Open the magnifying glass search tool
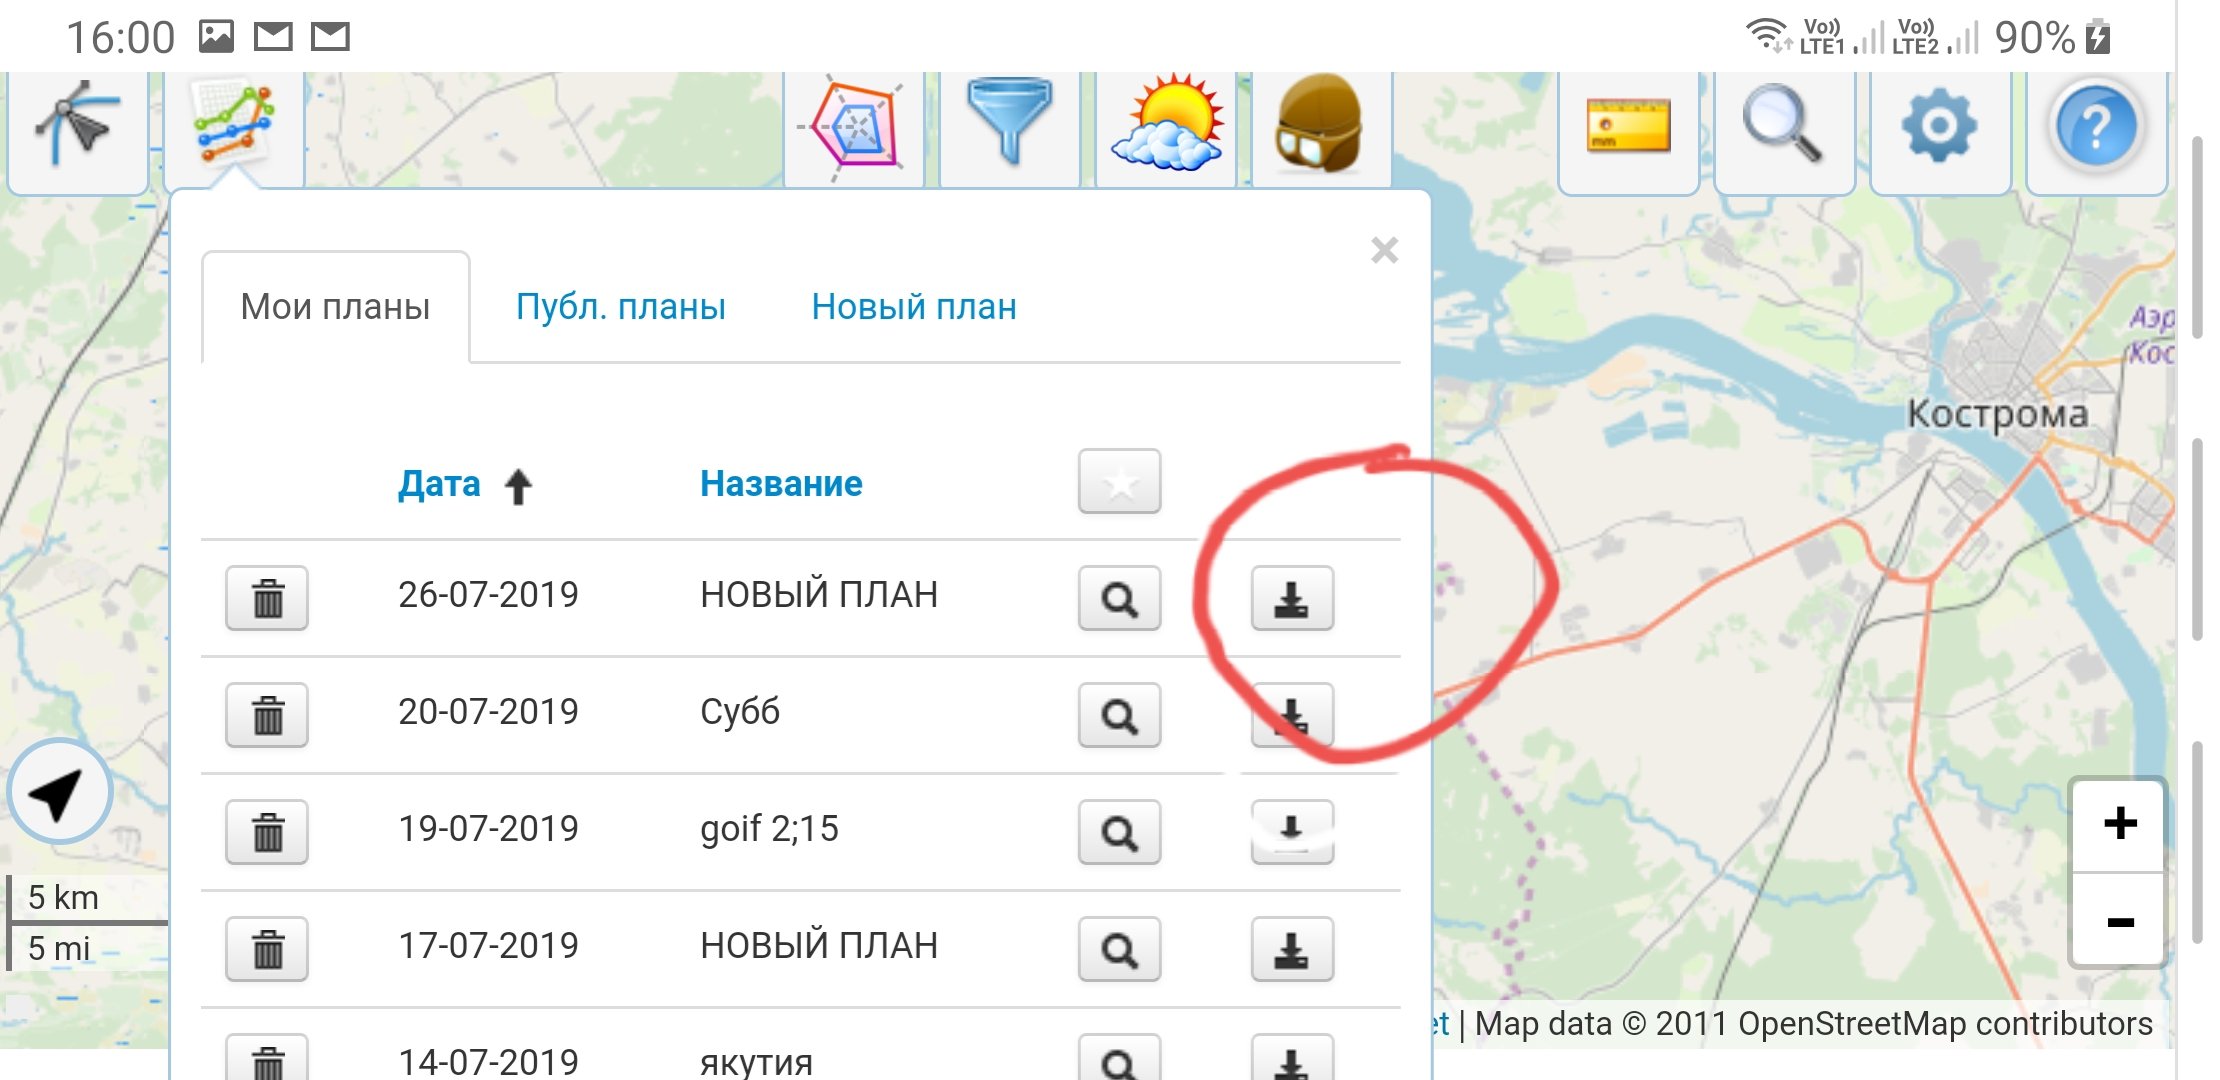Screen dimensions: 2220x1080 click(x=1783, y=124)
